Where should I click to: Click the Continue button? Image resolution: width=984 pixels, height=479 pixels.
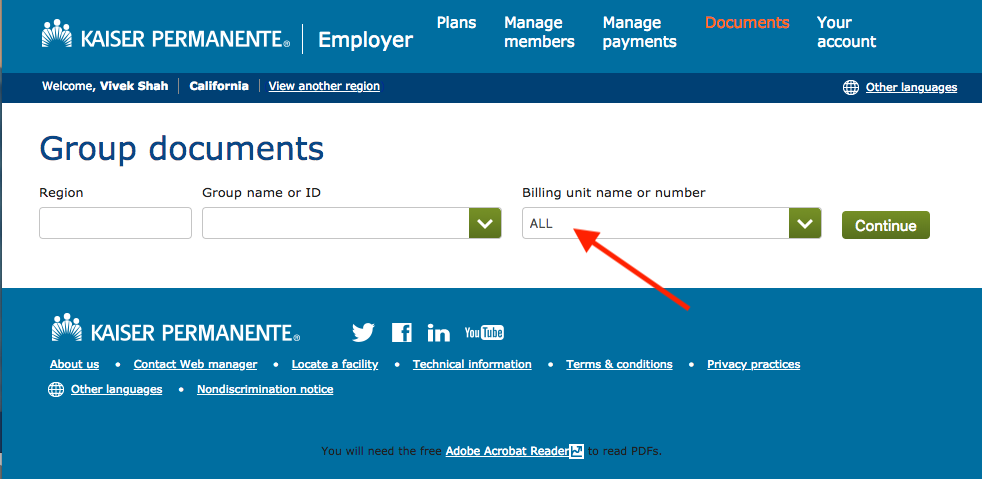tap(885, 225)
